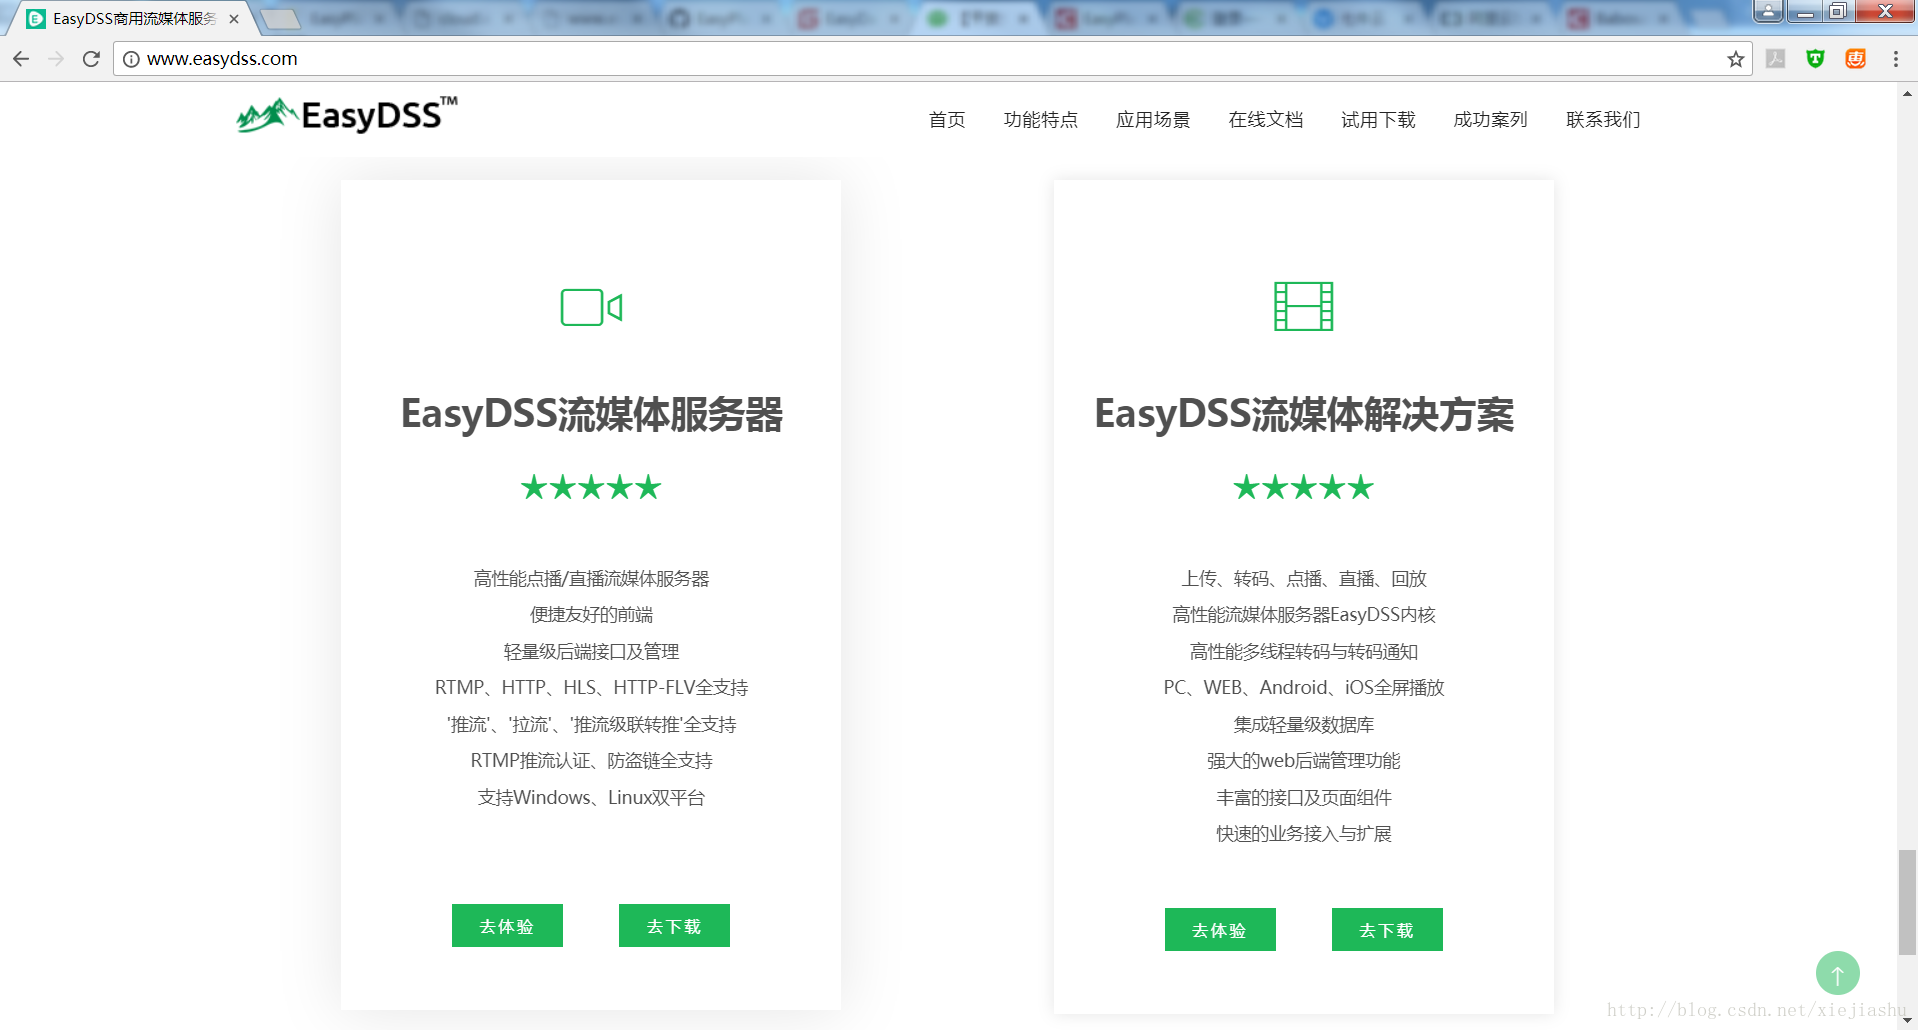
Task: Click text 快速的业务接入与扩展
Action: pos(1303,833)
